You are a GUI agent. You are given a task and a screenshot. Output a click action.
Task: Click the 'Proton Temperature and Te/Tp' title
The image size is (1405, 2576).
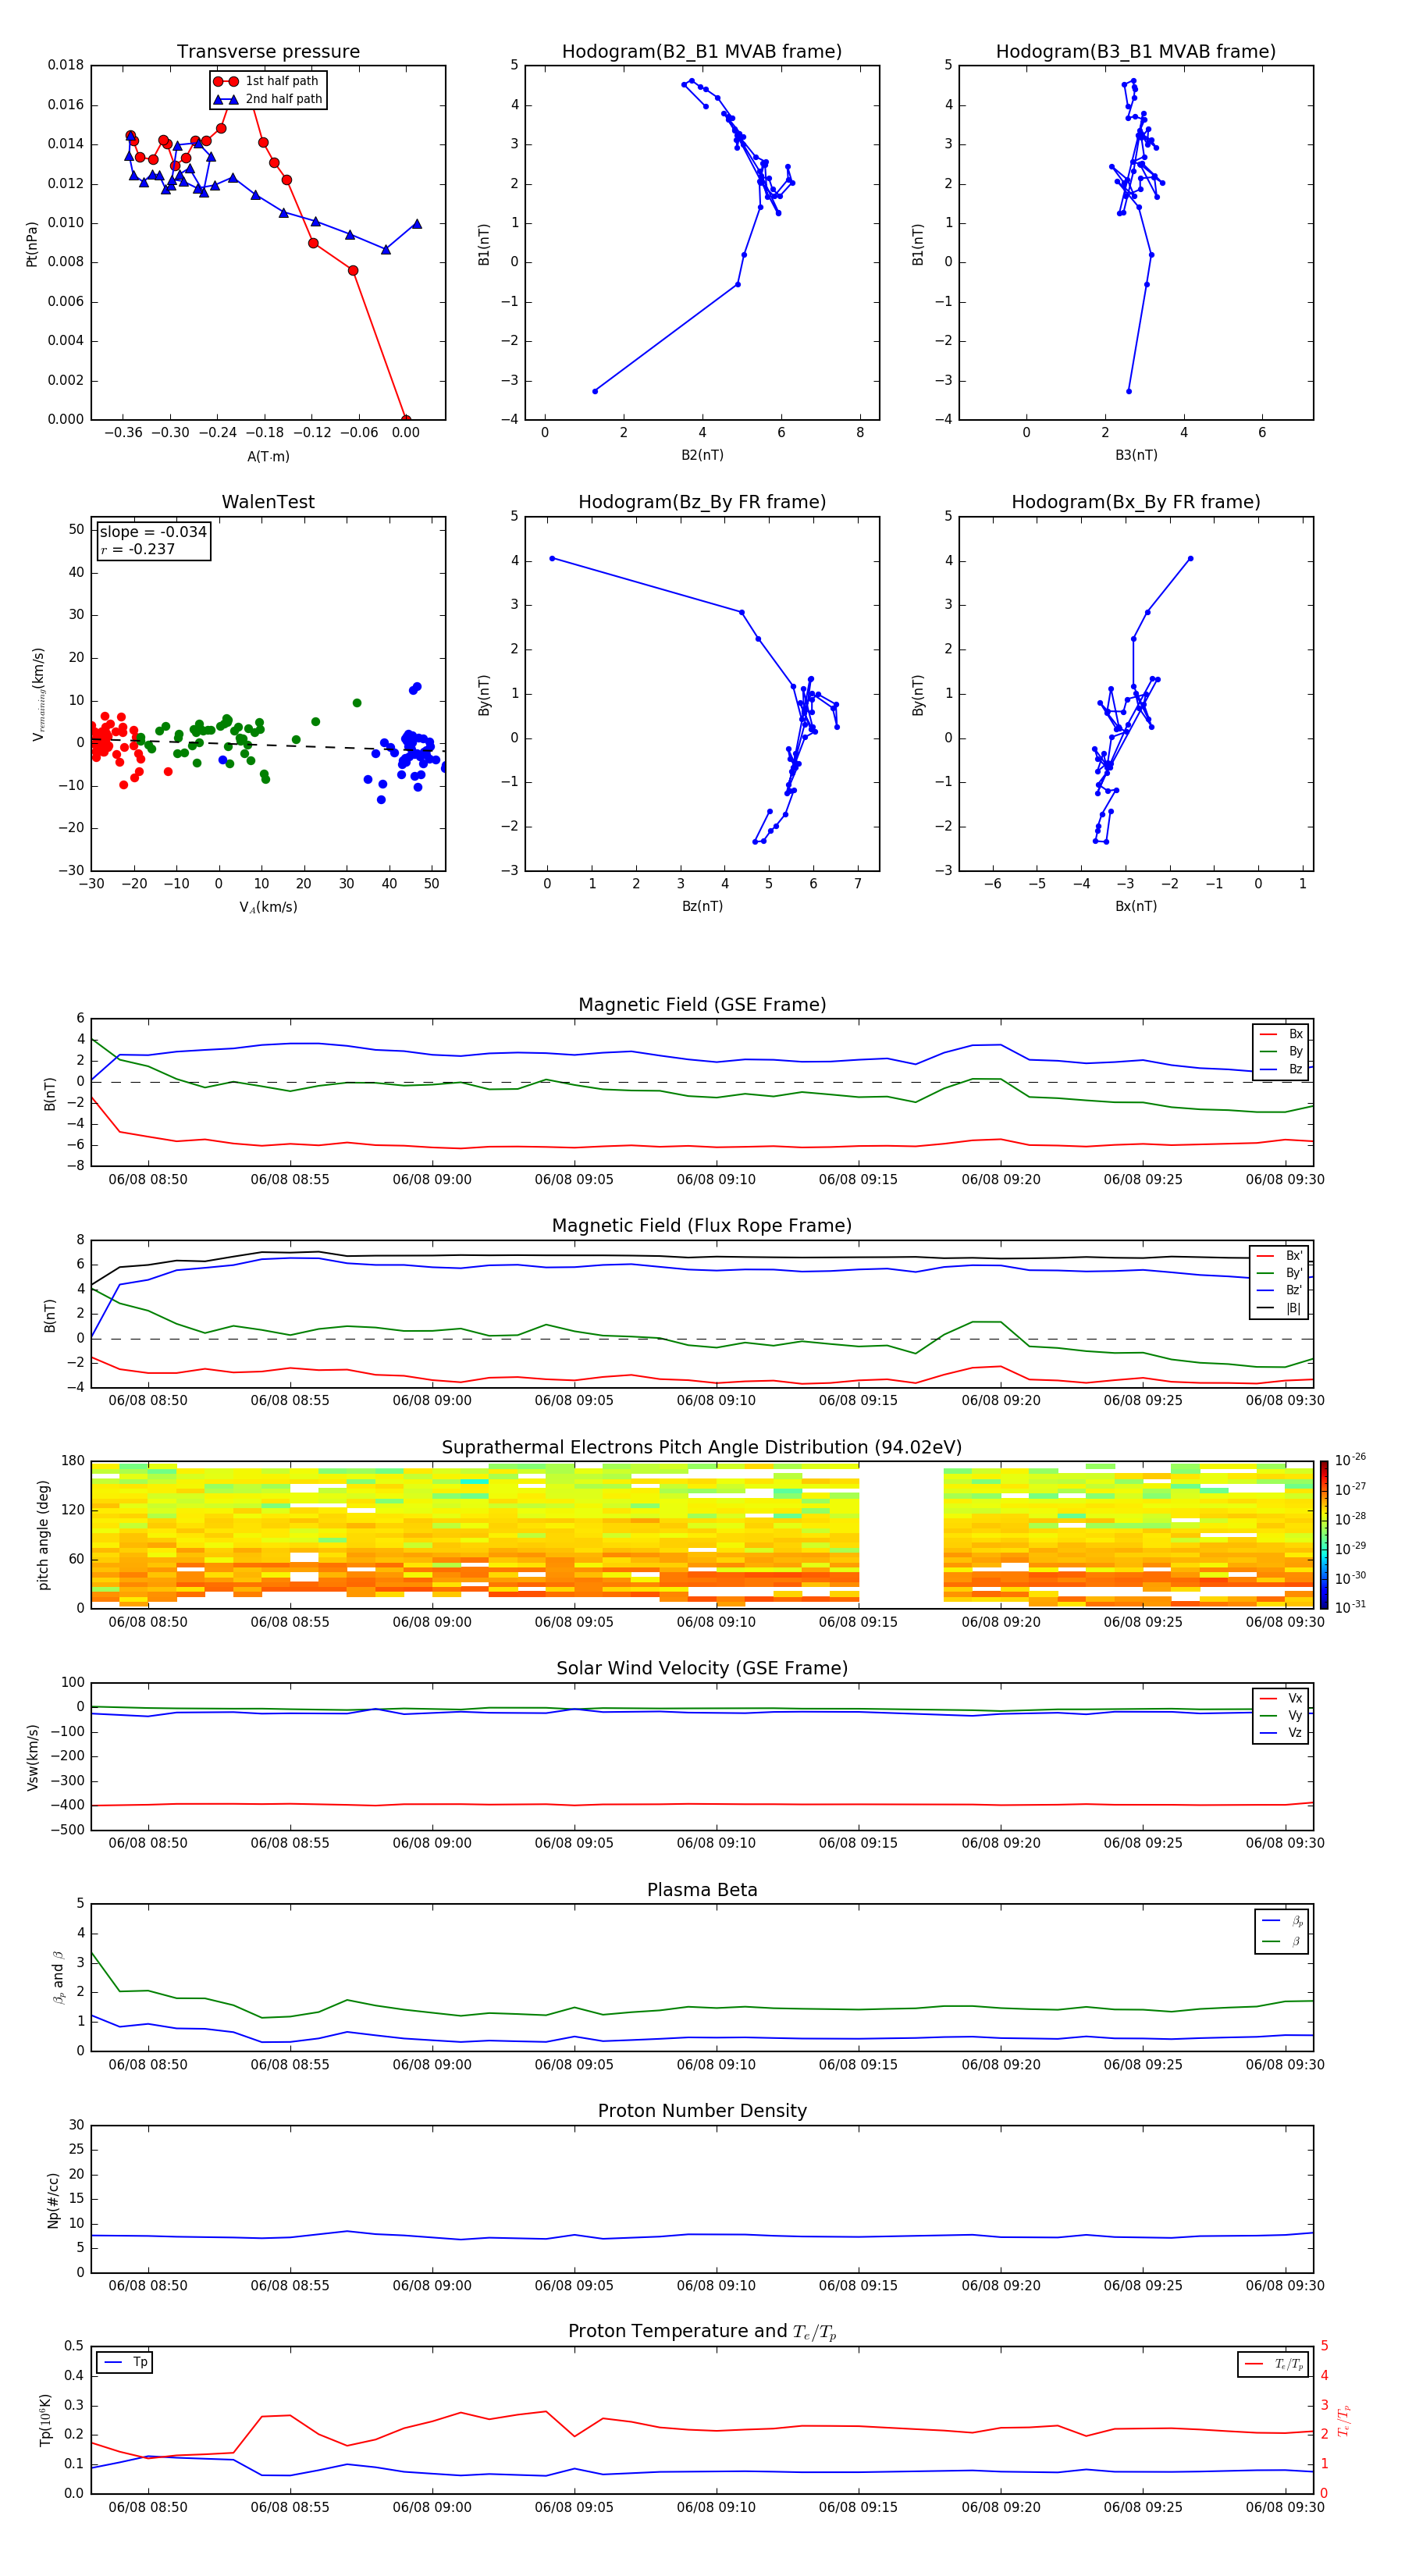[x=702, y=2332]
